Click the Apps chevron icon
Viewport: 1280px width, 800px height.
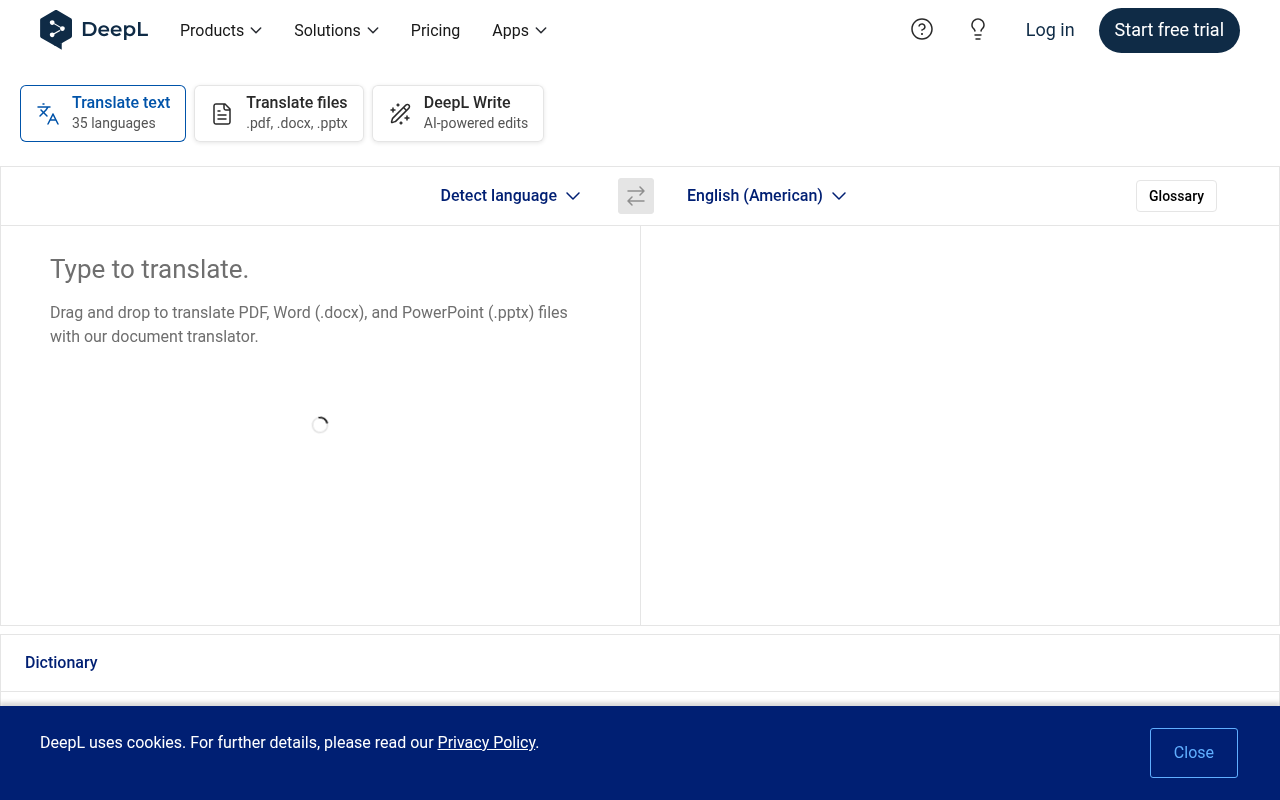click(x=540, y=31)
